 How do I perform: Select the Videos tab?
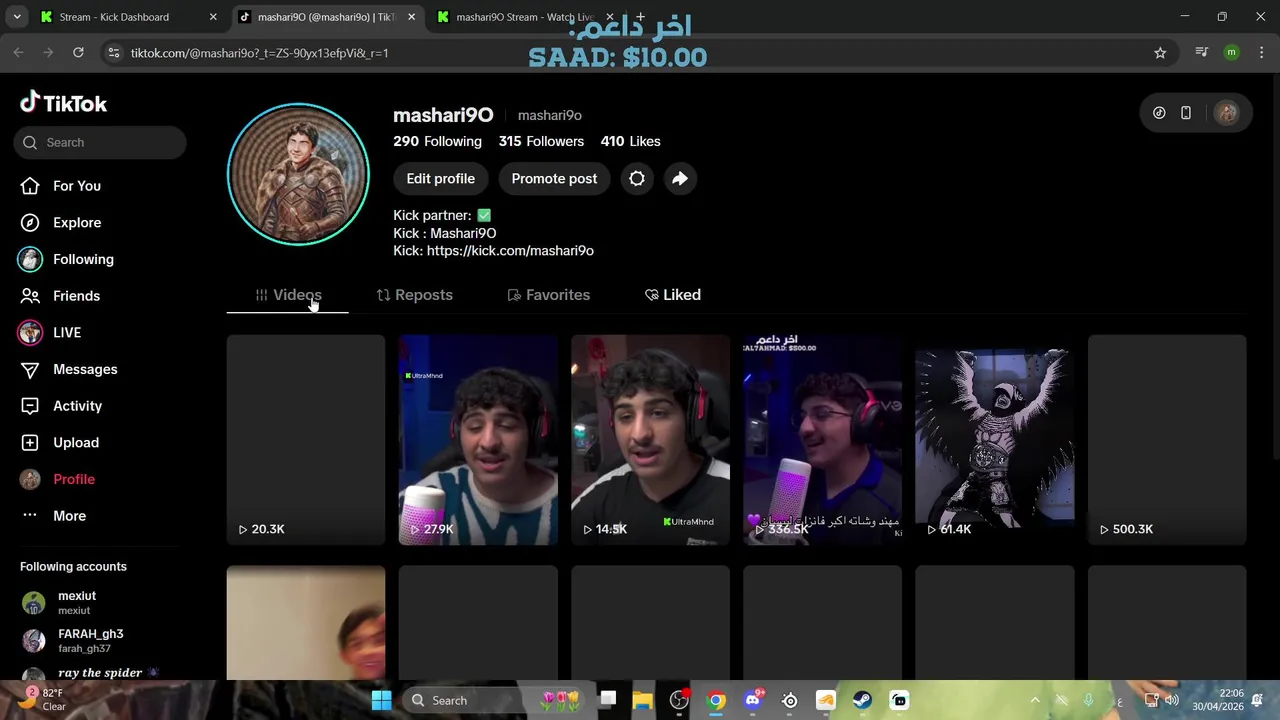click(287, 295)
